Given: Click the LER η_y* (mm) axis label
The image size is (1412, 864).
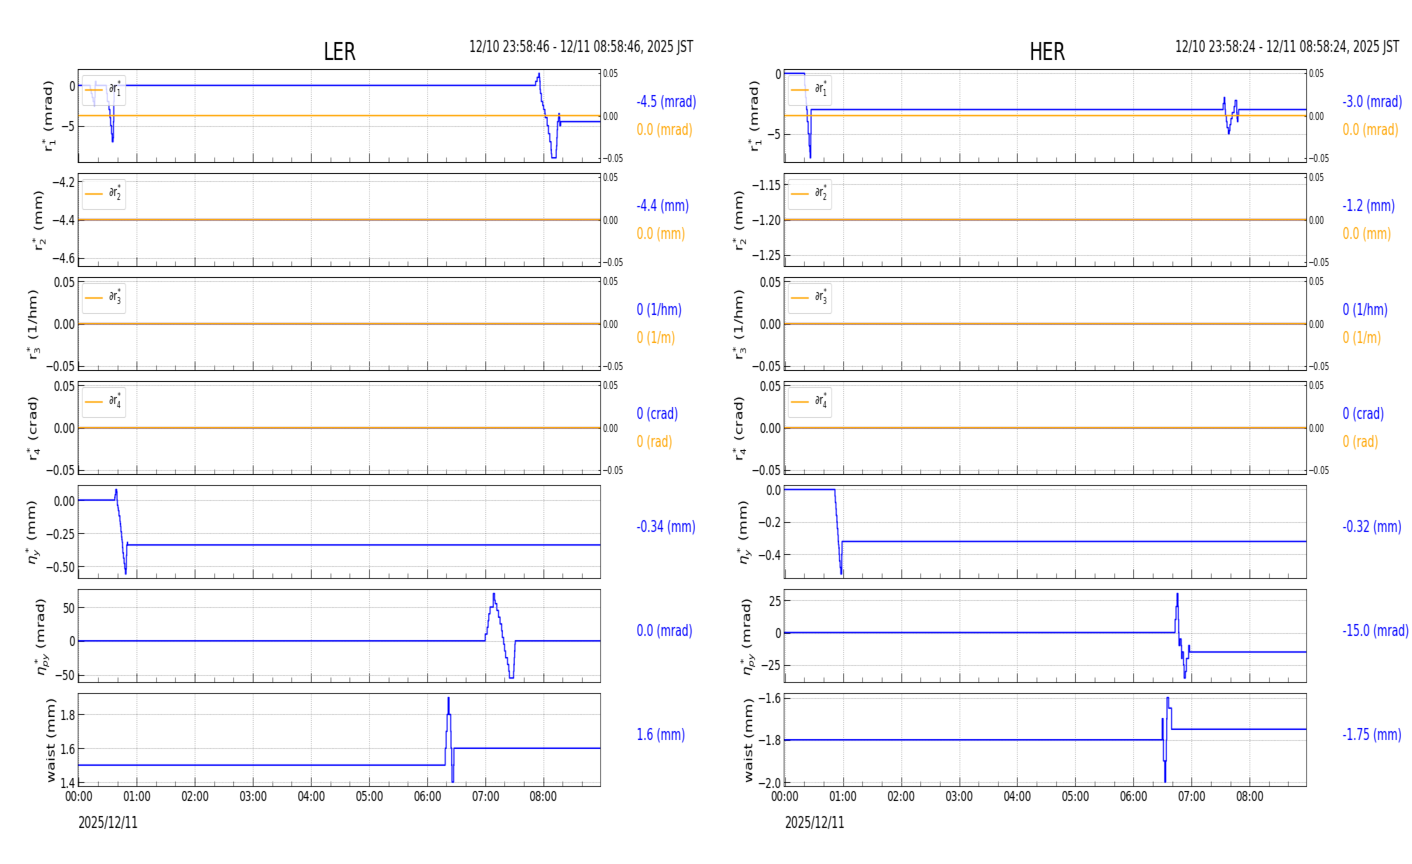Looking at the screenshot, I should tap(33, 532).
